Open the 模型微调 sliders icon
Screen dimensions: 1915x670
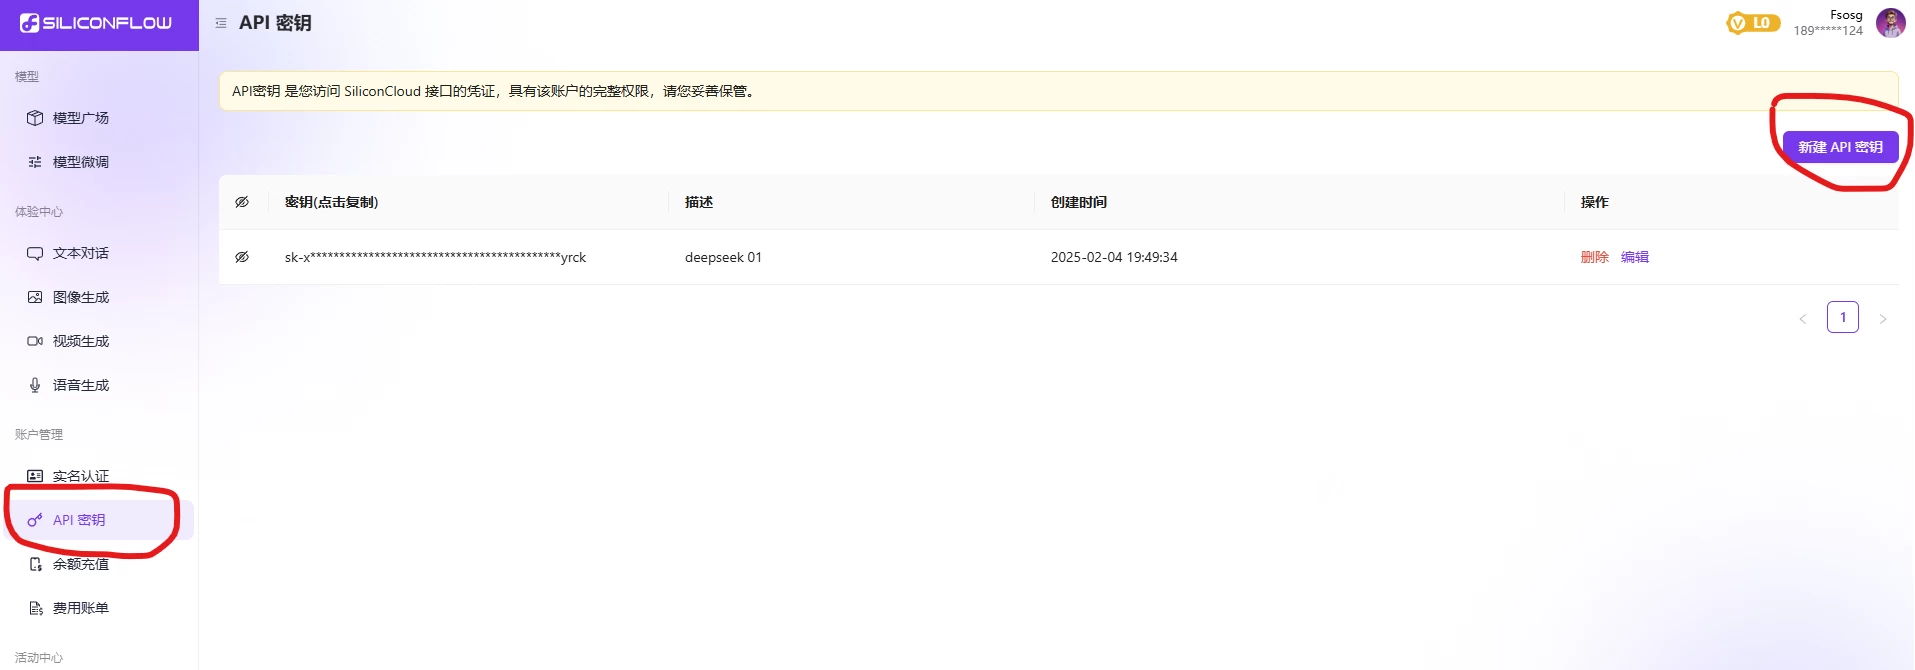click(35, 162)
